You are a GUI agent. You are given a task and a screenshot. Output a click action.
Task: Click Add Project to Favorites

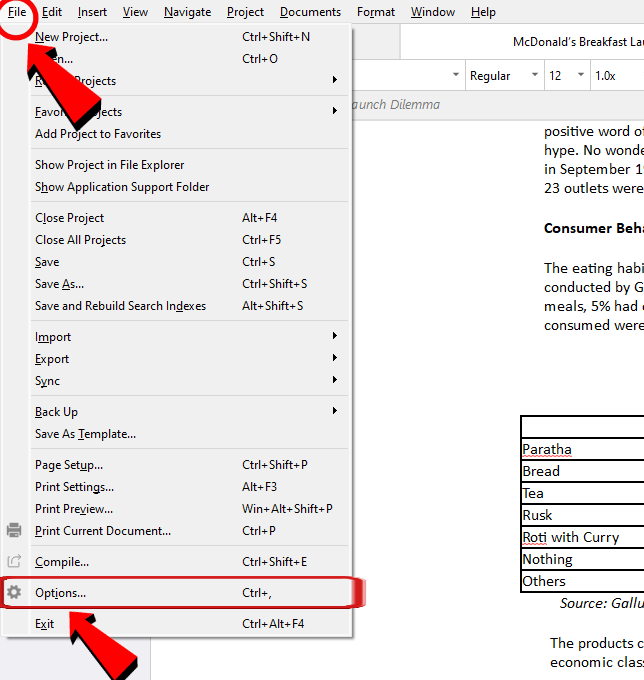click(190, 134)
